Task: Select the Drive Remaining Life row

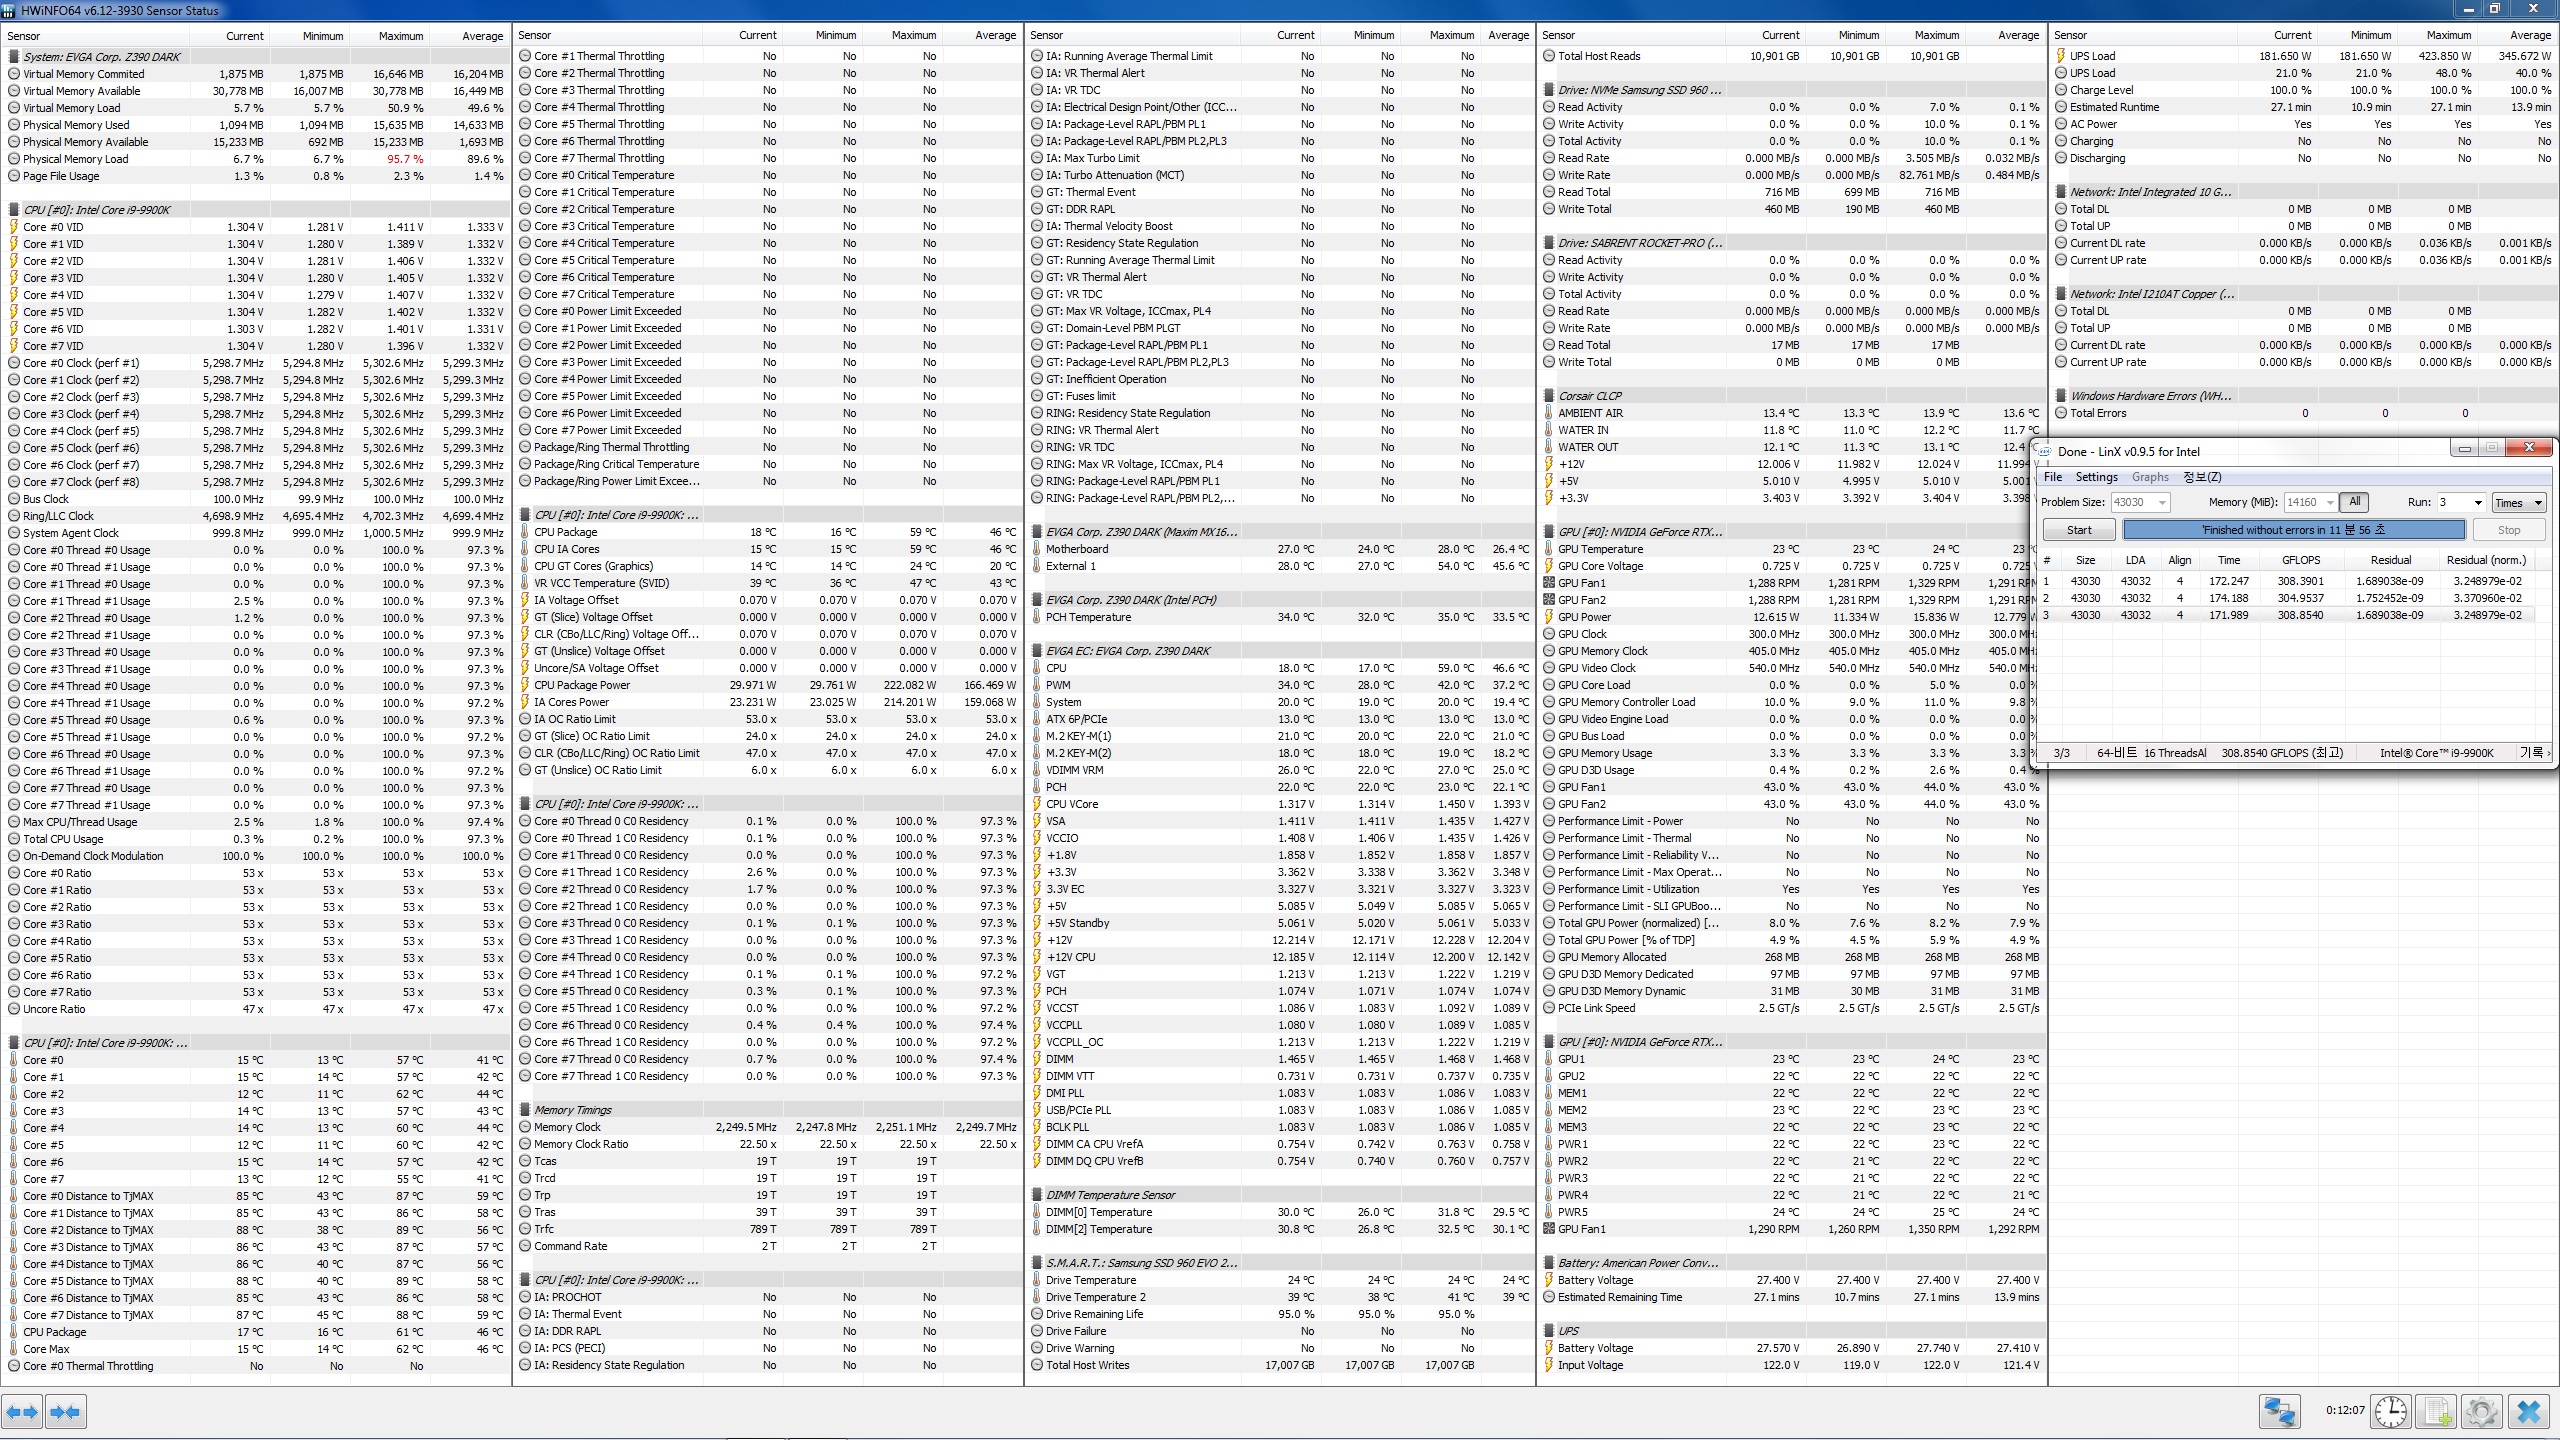Action: click(1280, 1314)
